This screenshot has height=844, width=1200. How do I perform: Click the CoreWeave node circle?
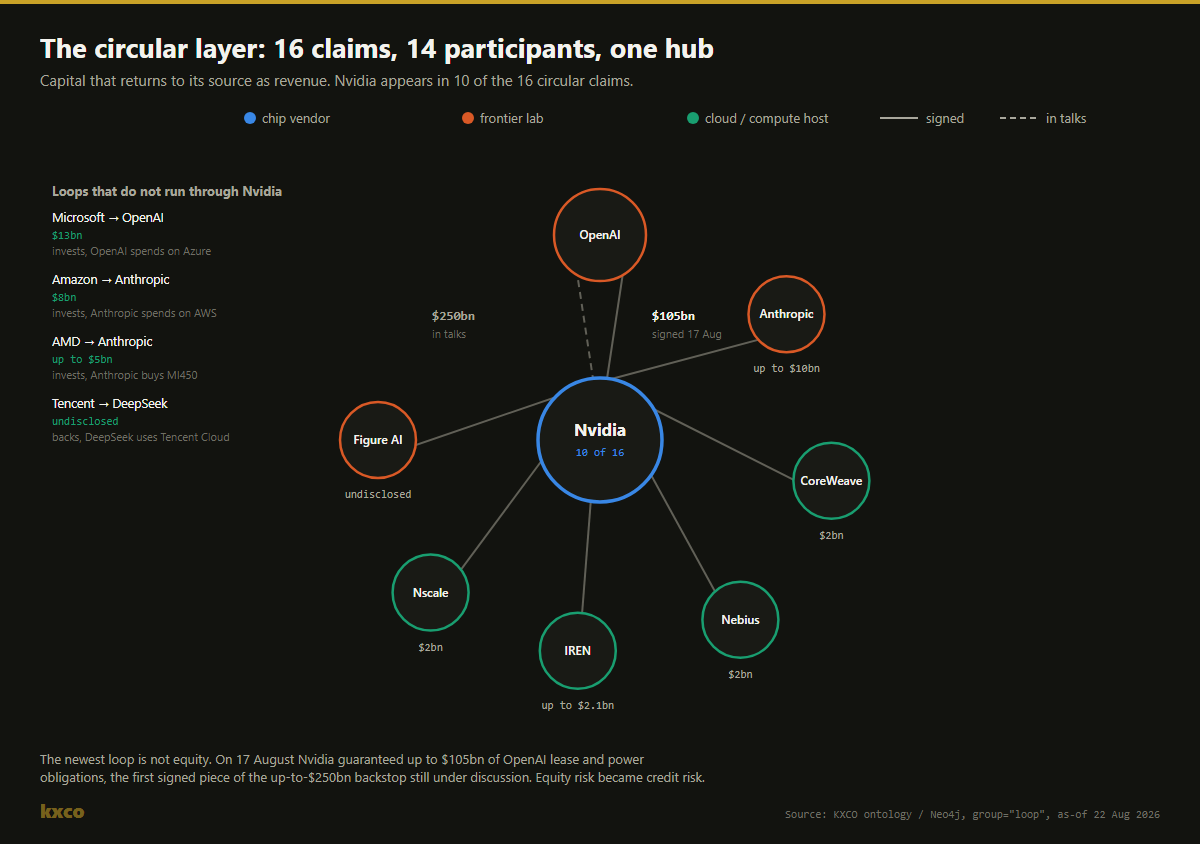click(x=831, y=481)
